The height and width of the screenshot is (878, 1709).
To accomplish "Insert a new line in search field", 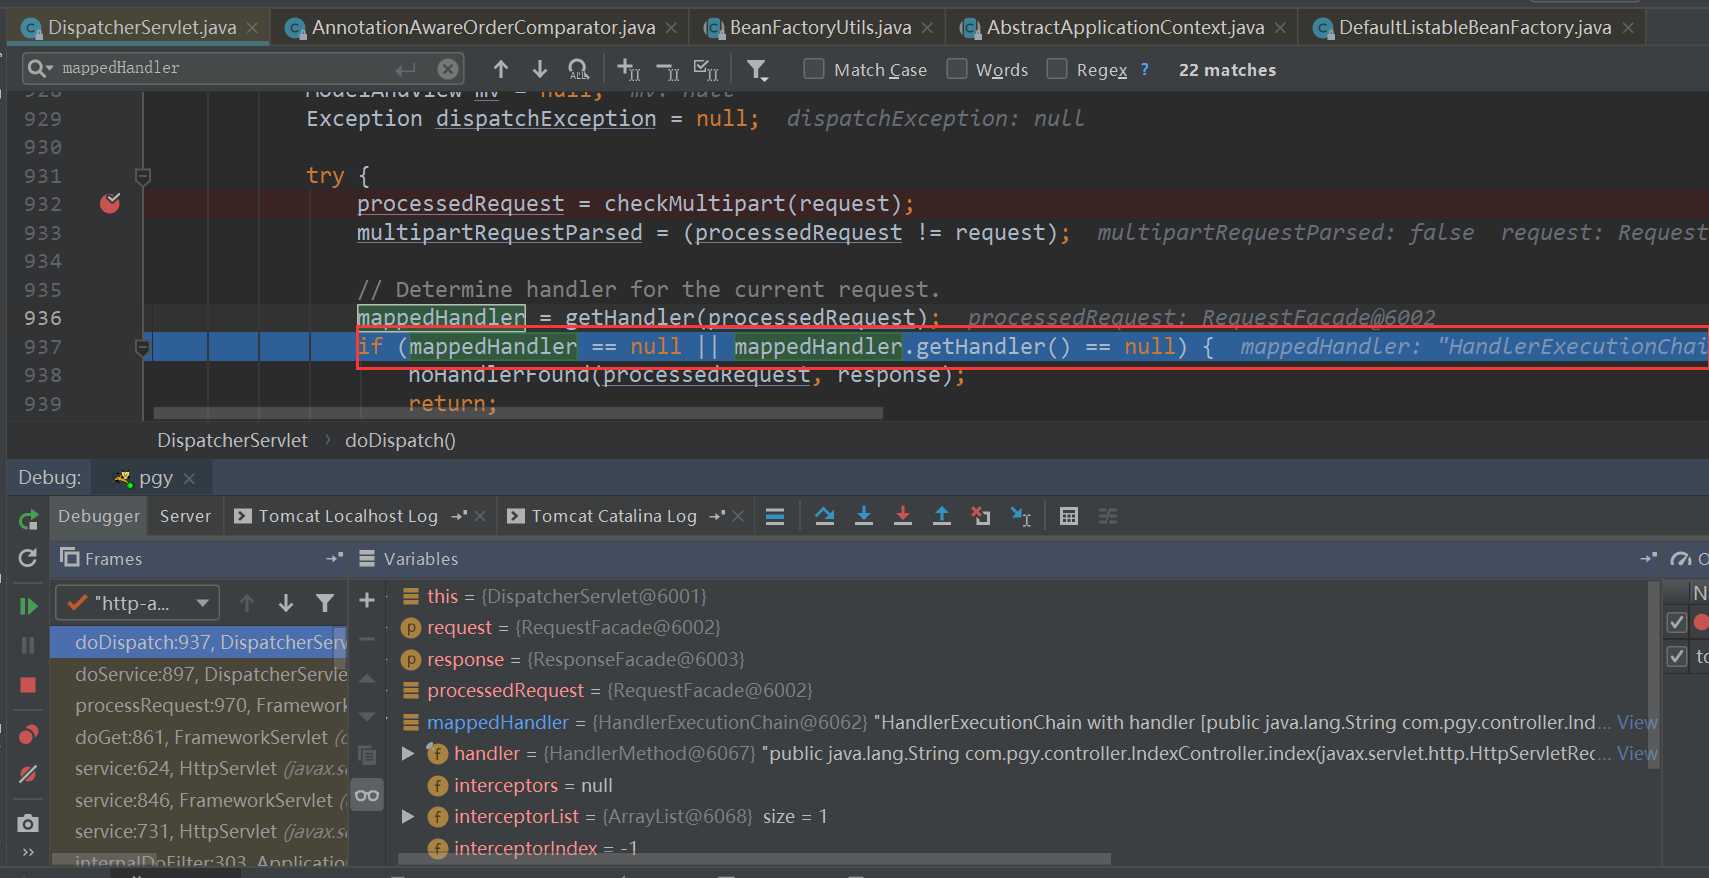I will [405, 68].
